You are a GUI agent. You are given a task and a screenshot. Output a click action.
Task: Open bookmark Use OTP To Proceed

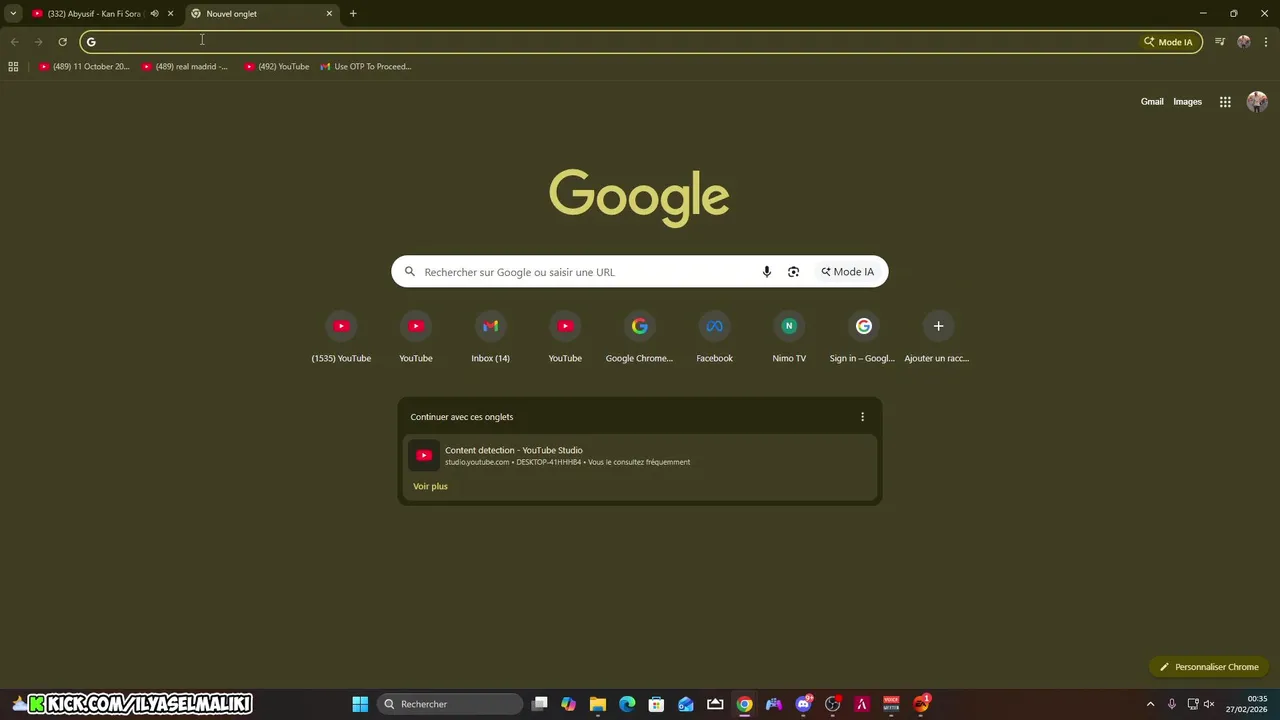click(366, 67)
